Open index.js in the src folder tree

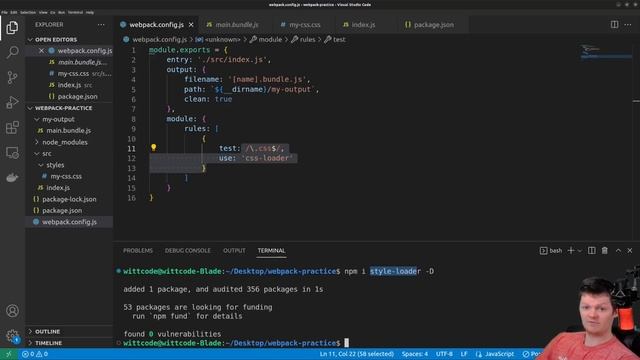(58, 188)
